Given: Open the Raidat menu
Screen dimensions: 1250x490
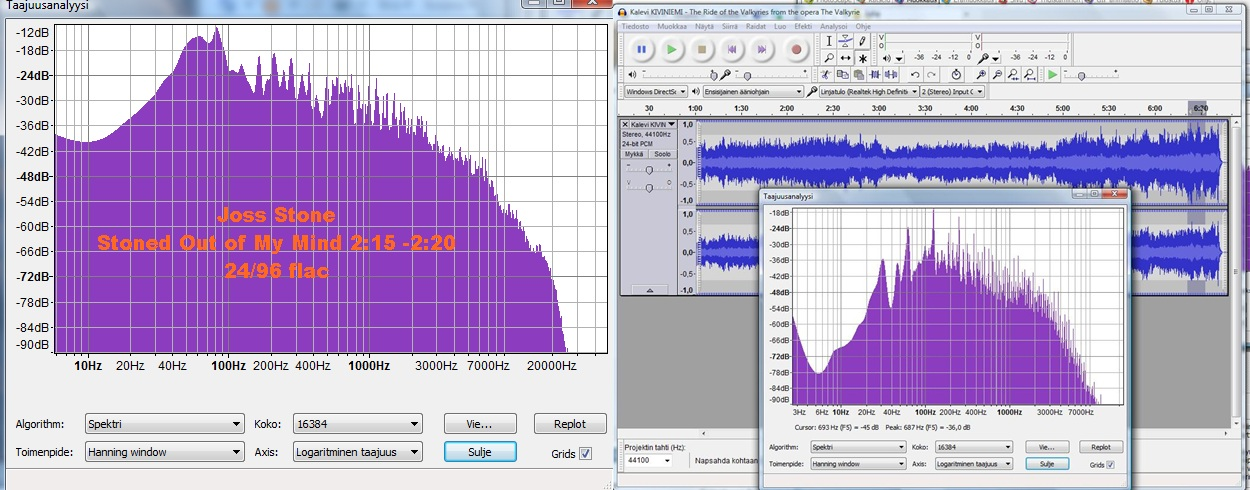Looking at the screenshot, I should 756,26.
